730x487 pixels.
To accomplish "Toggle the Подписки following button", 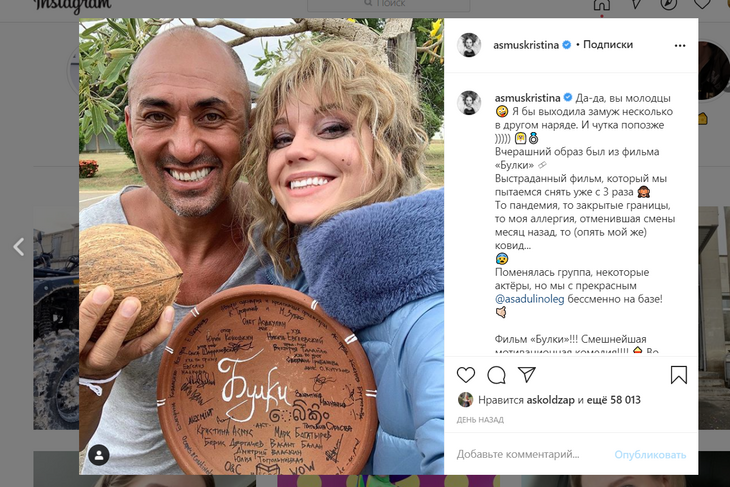I will point(608,45).
